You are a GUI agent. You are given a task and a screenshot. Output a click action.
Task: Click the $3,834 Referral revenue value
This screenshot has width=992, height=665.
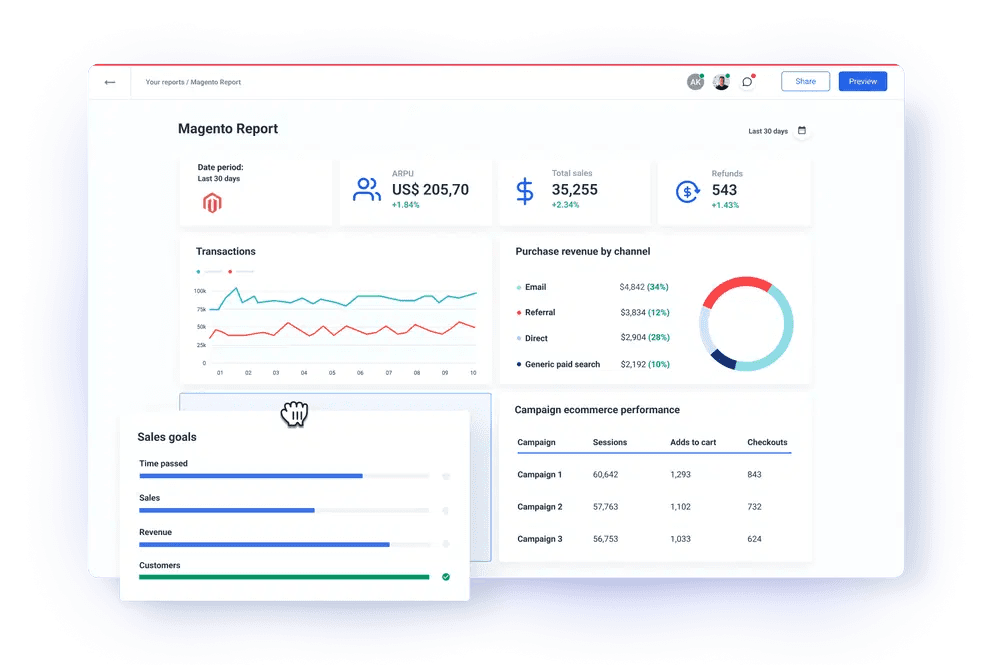[633, 313]
